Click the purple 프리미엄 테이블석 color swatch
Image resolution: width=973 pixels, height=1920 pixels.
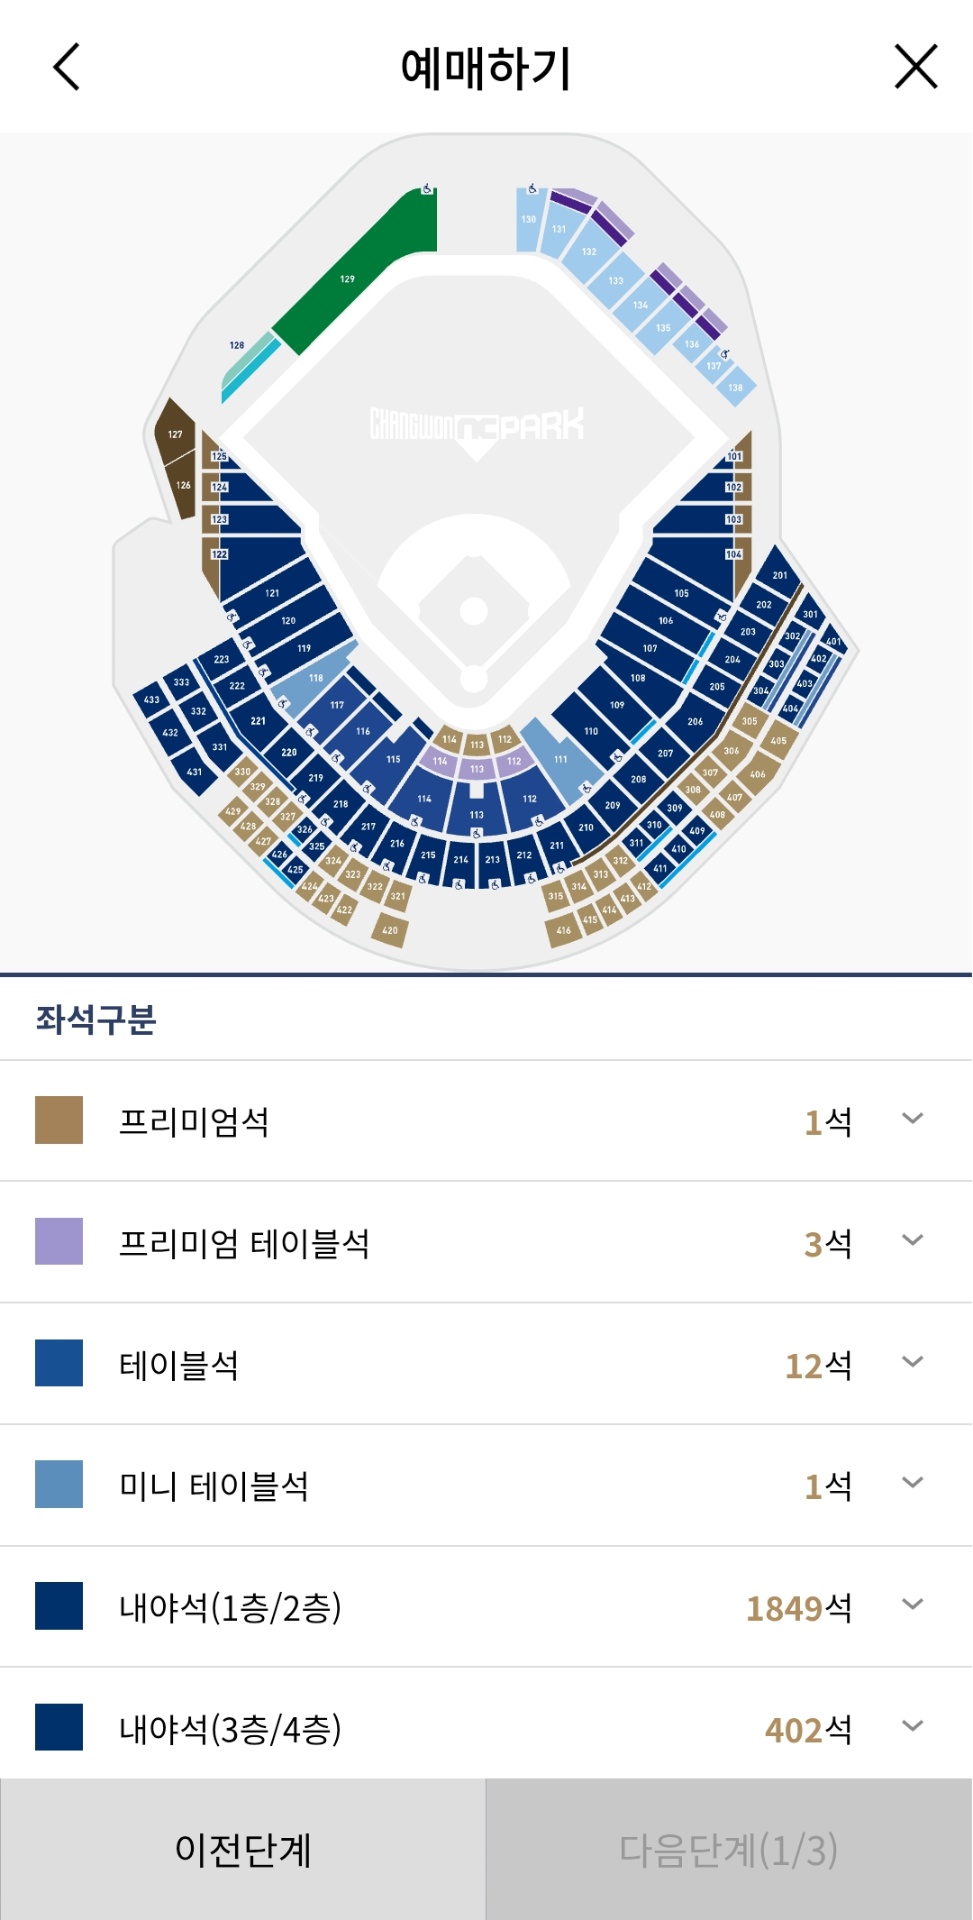tap(59, 1241)
